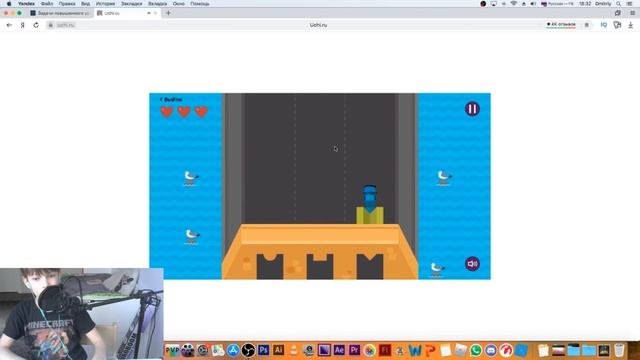This screenshot has width=640, height=360.
Task: Open the screen mirroring menu bar icon
Action: point(493,4)
